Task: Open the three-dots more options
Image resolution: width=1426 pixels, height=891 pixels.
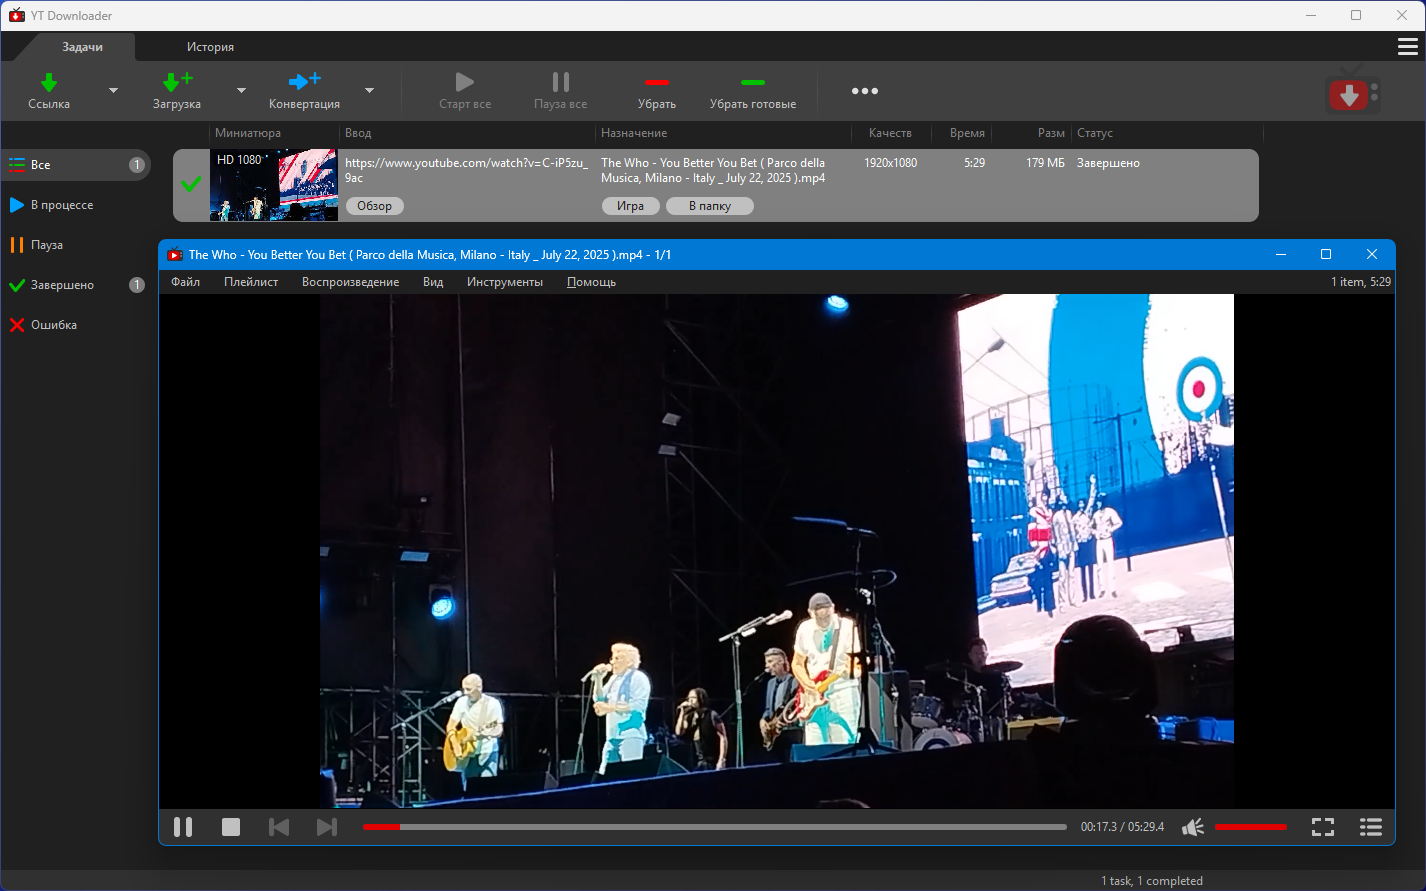Action: click(x=865, y=91)
